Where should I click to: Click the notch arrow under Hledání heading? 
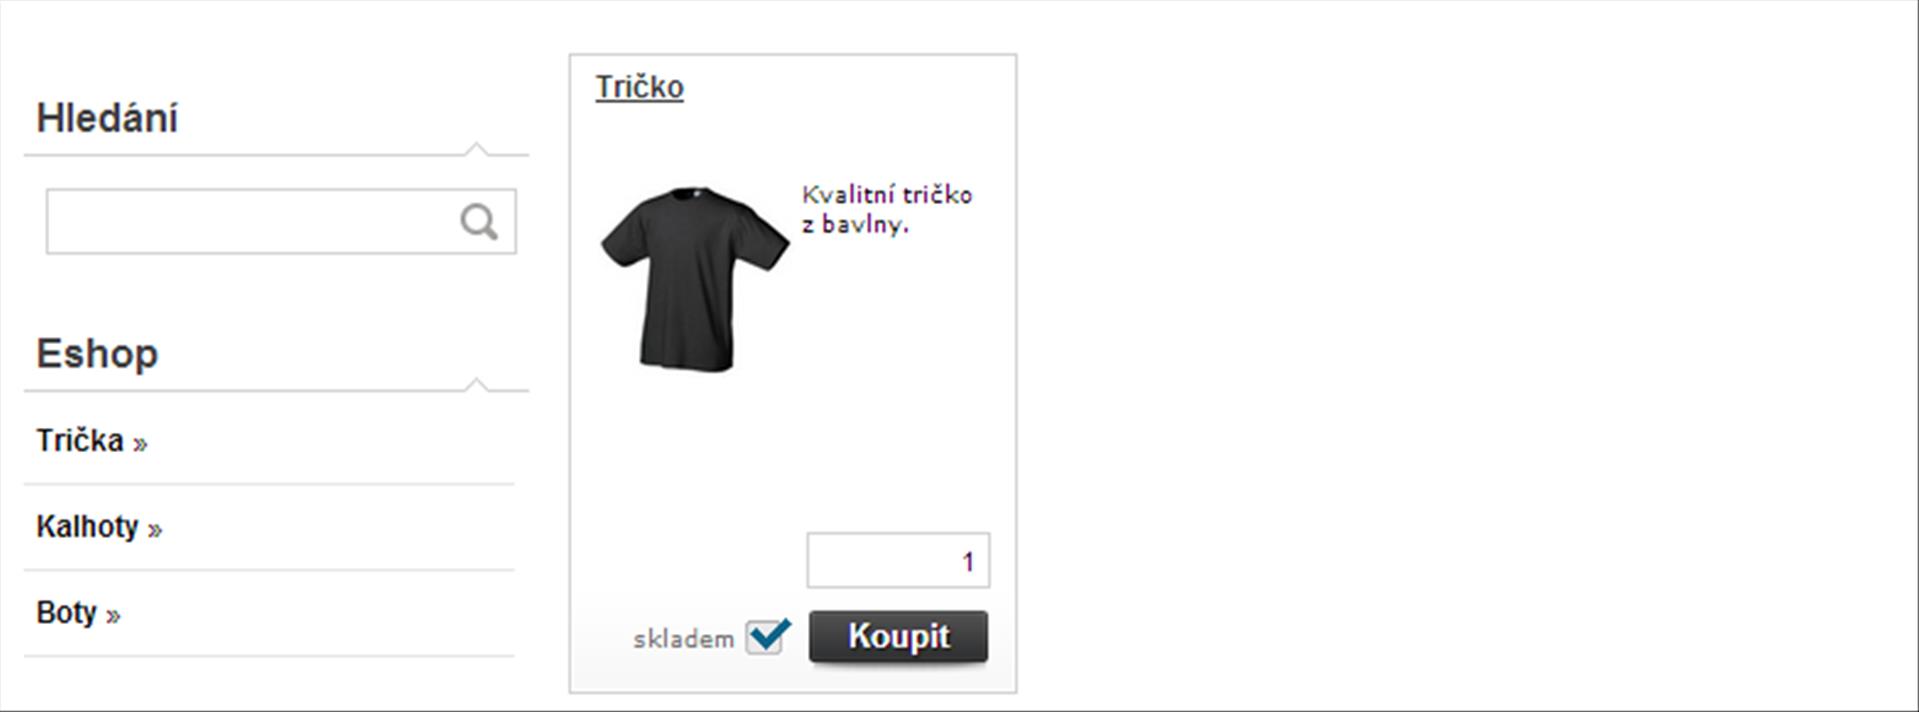[477, 149]
